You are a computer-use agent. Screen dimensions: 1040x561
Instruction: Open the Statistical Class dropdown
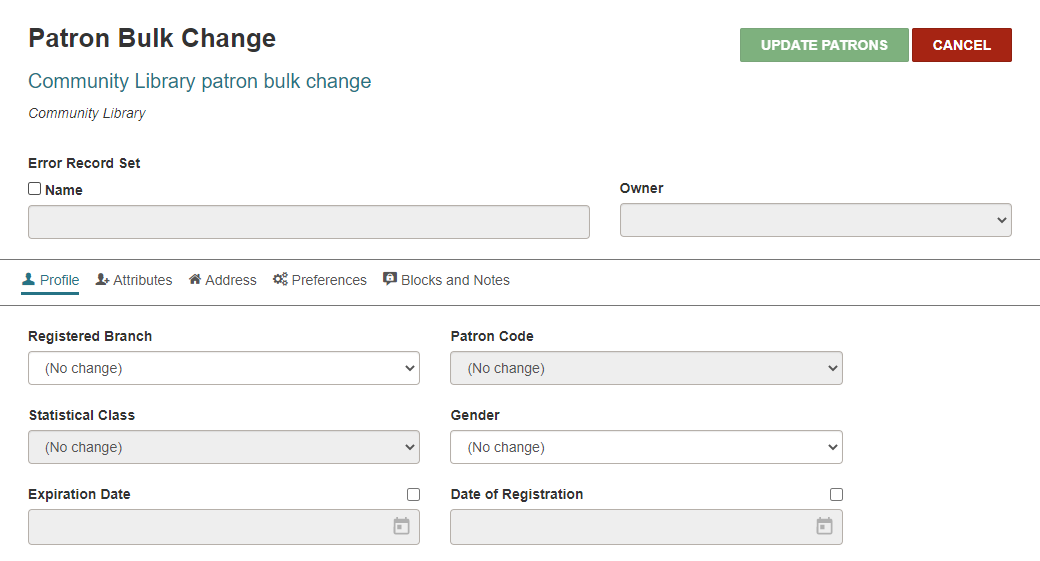(x=224, y=447)
